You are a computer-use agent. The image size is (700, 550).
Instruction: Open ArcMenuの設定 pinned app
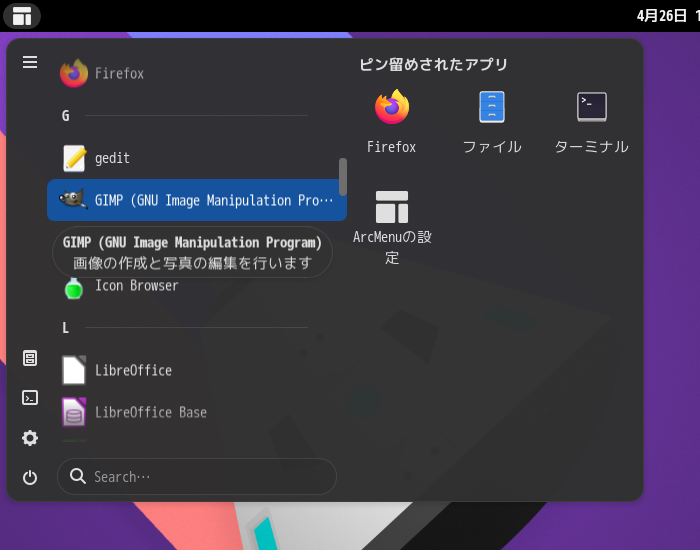click(x=392, y=227)
